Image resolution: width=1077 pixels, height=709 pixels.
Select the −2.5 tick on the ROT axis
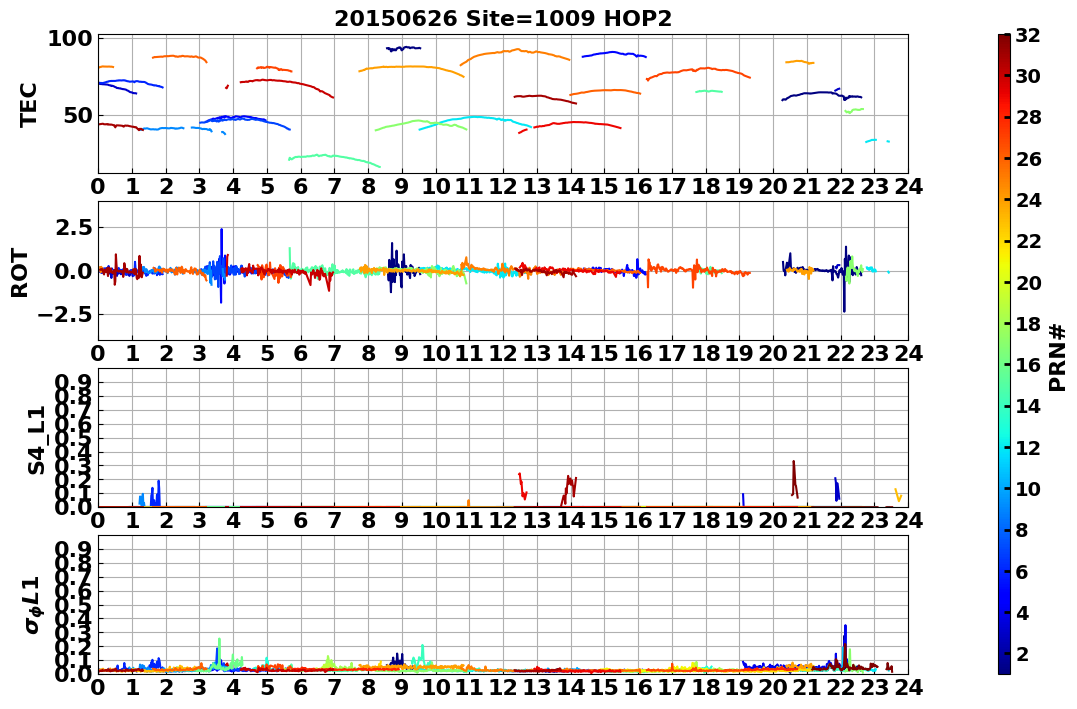click(63, 315)
